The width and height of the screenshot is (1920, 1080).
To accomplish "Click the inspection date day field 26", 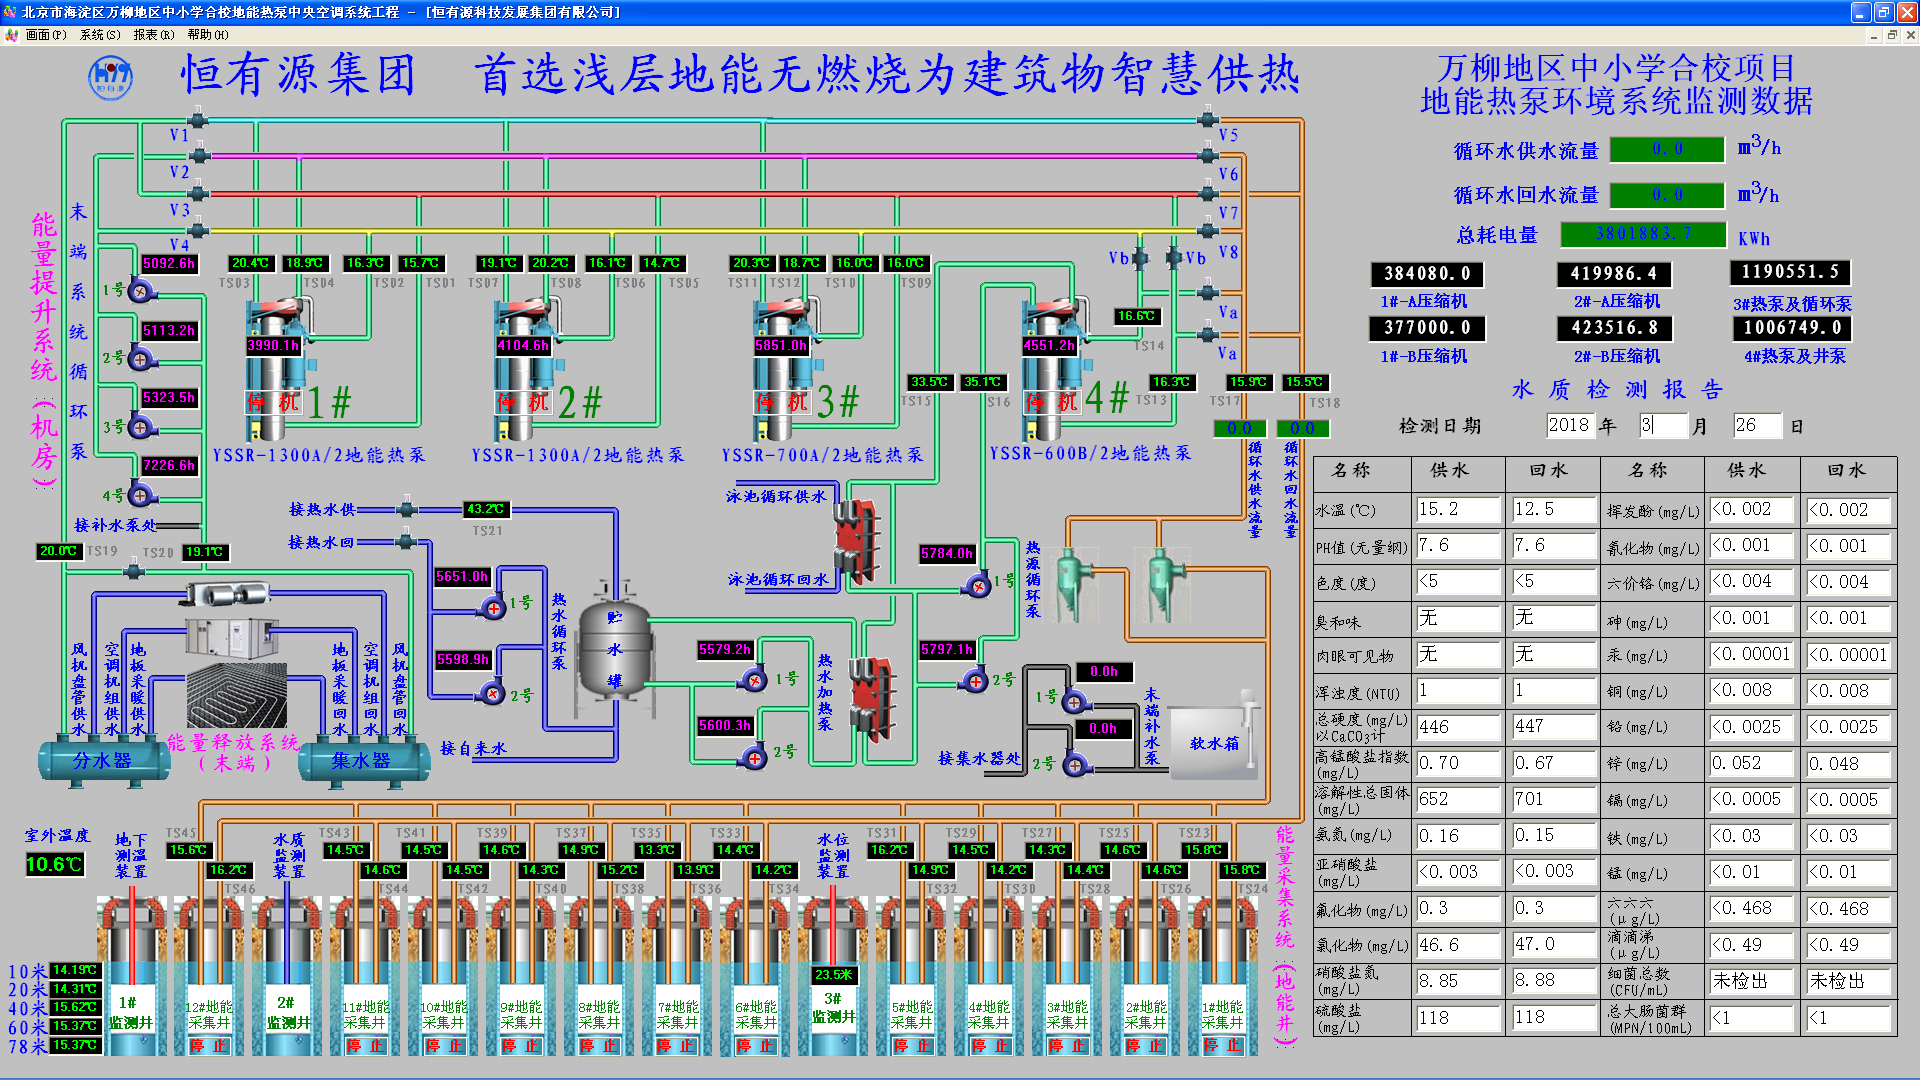I will click(1756, 425).
